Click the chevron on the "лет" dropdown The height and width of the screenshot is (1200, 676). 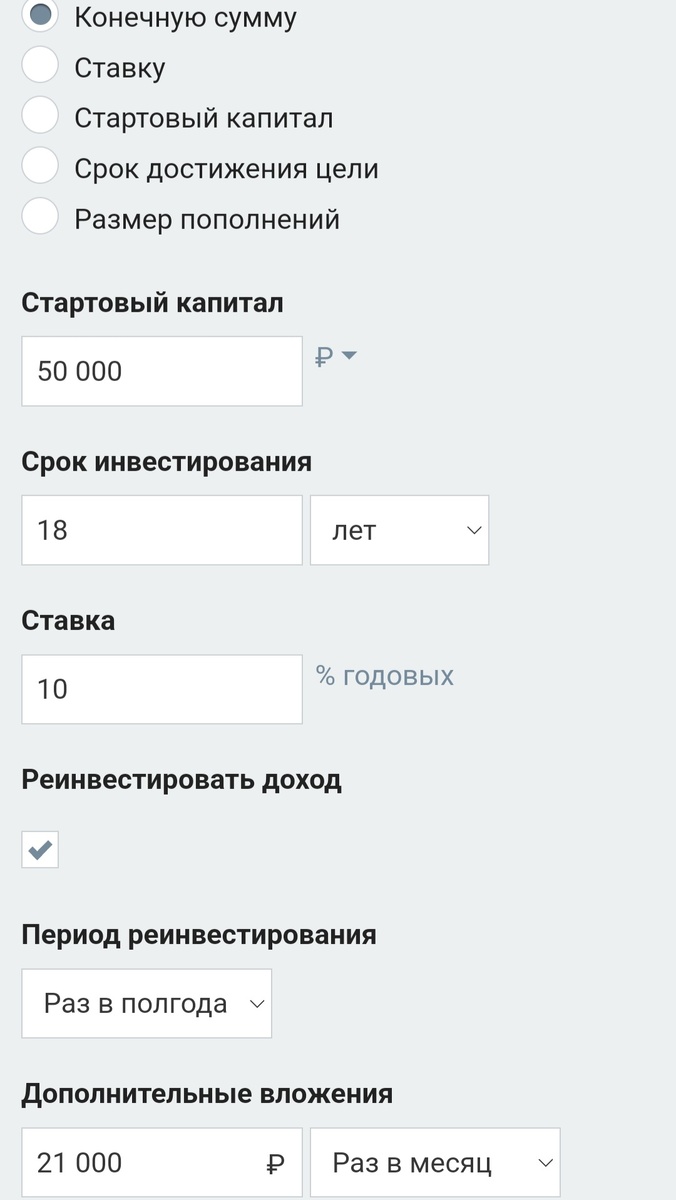point(472,530)
